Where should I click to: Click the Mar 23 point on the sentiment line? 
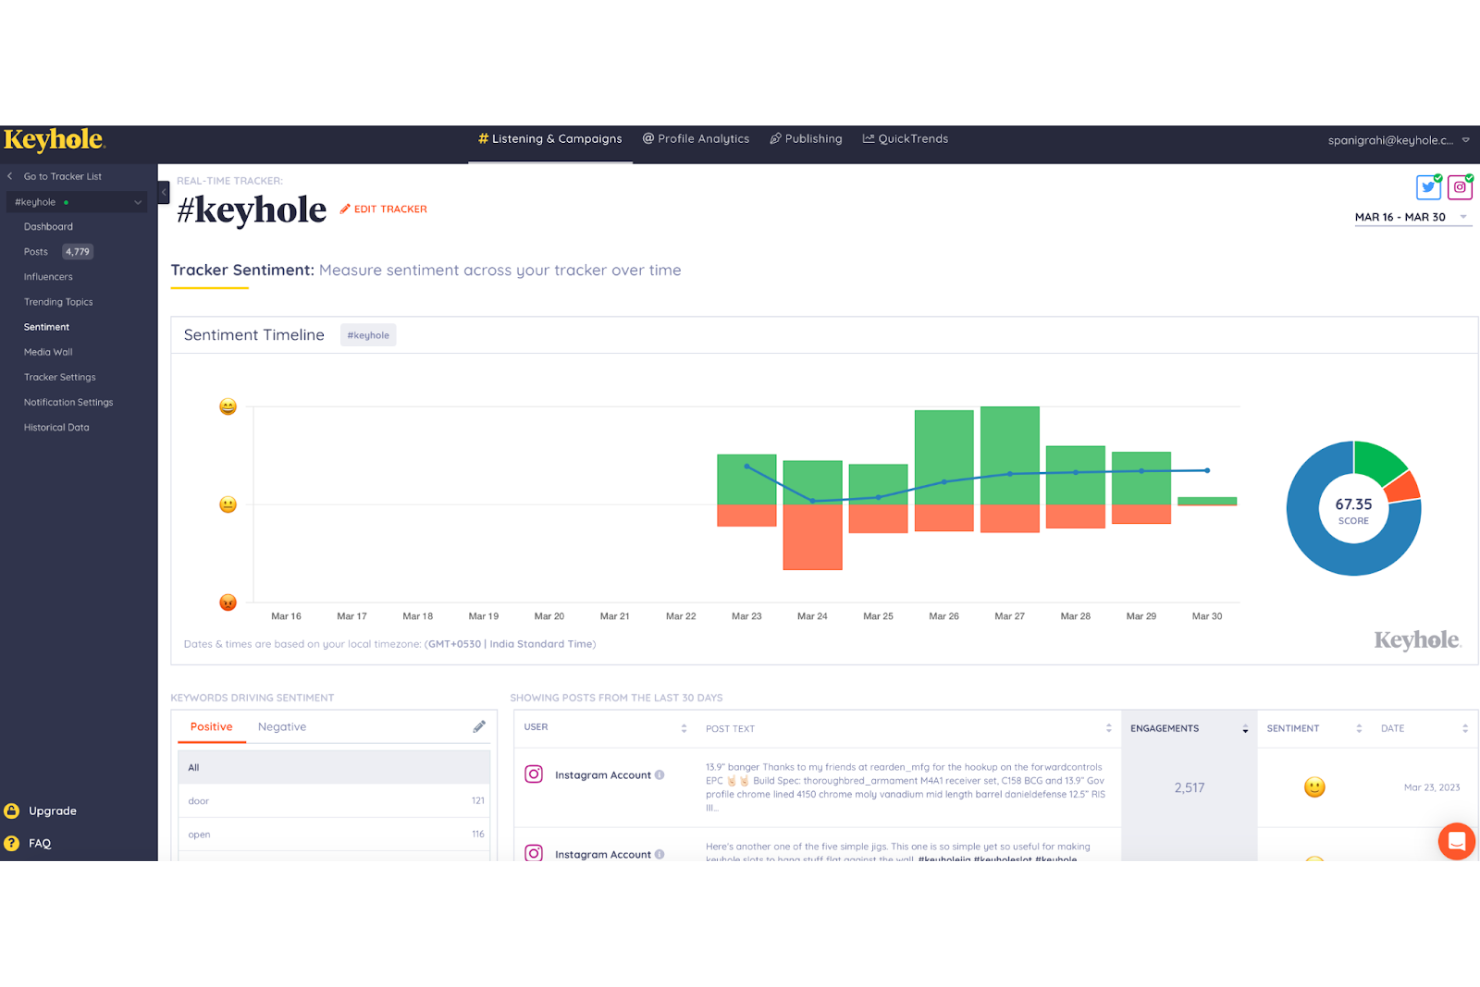point(747,467)
